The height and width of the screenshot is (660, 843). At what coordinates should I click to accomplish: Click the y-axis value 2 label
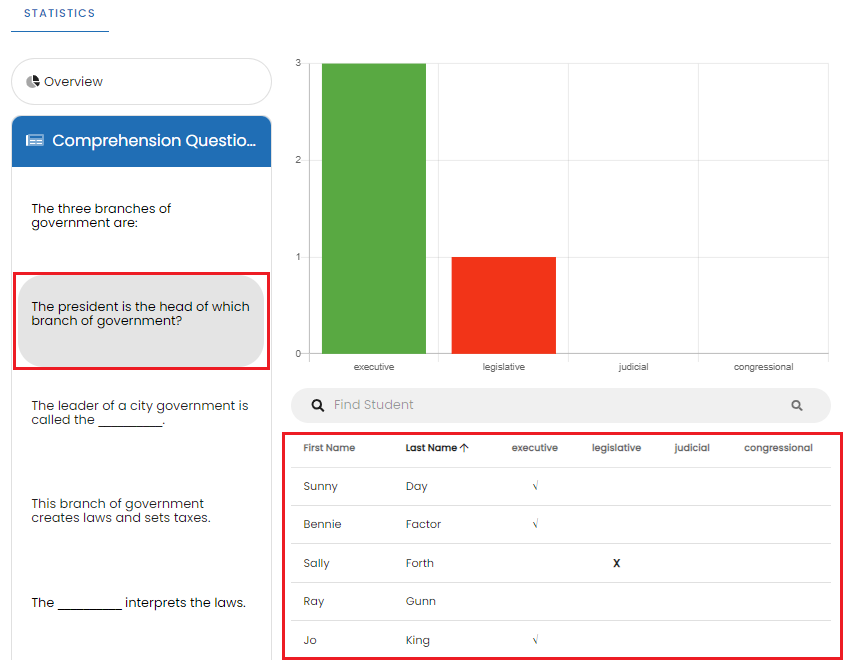coord(298,160)
